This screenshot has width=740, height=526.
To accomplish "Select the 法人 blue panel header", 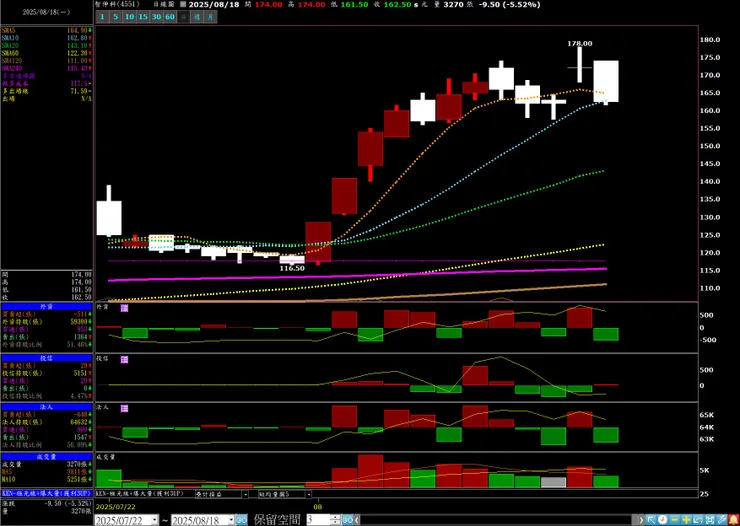I will (46, 407).
